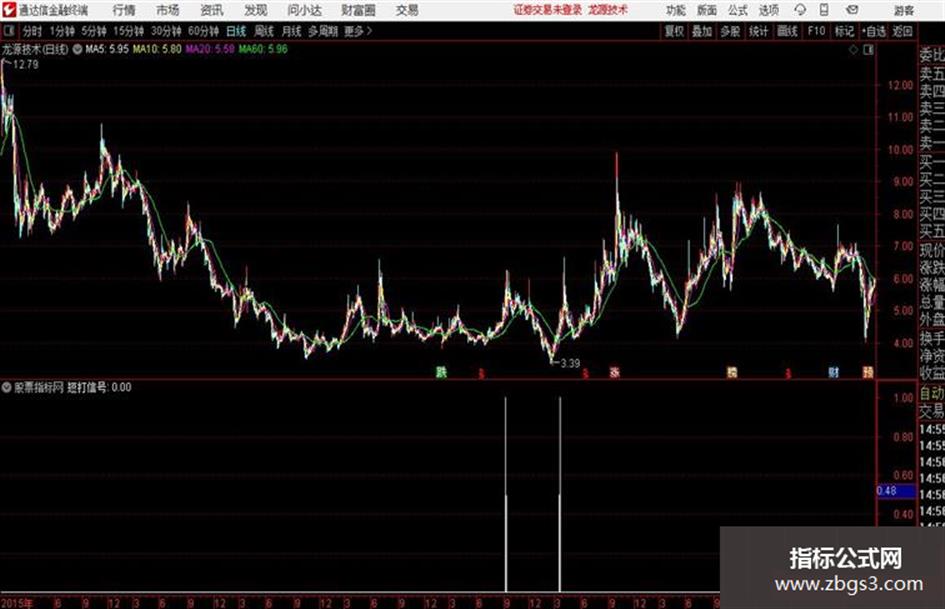
Task: Switch to 15分钟 period
Action: [x=128, y=31]
